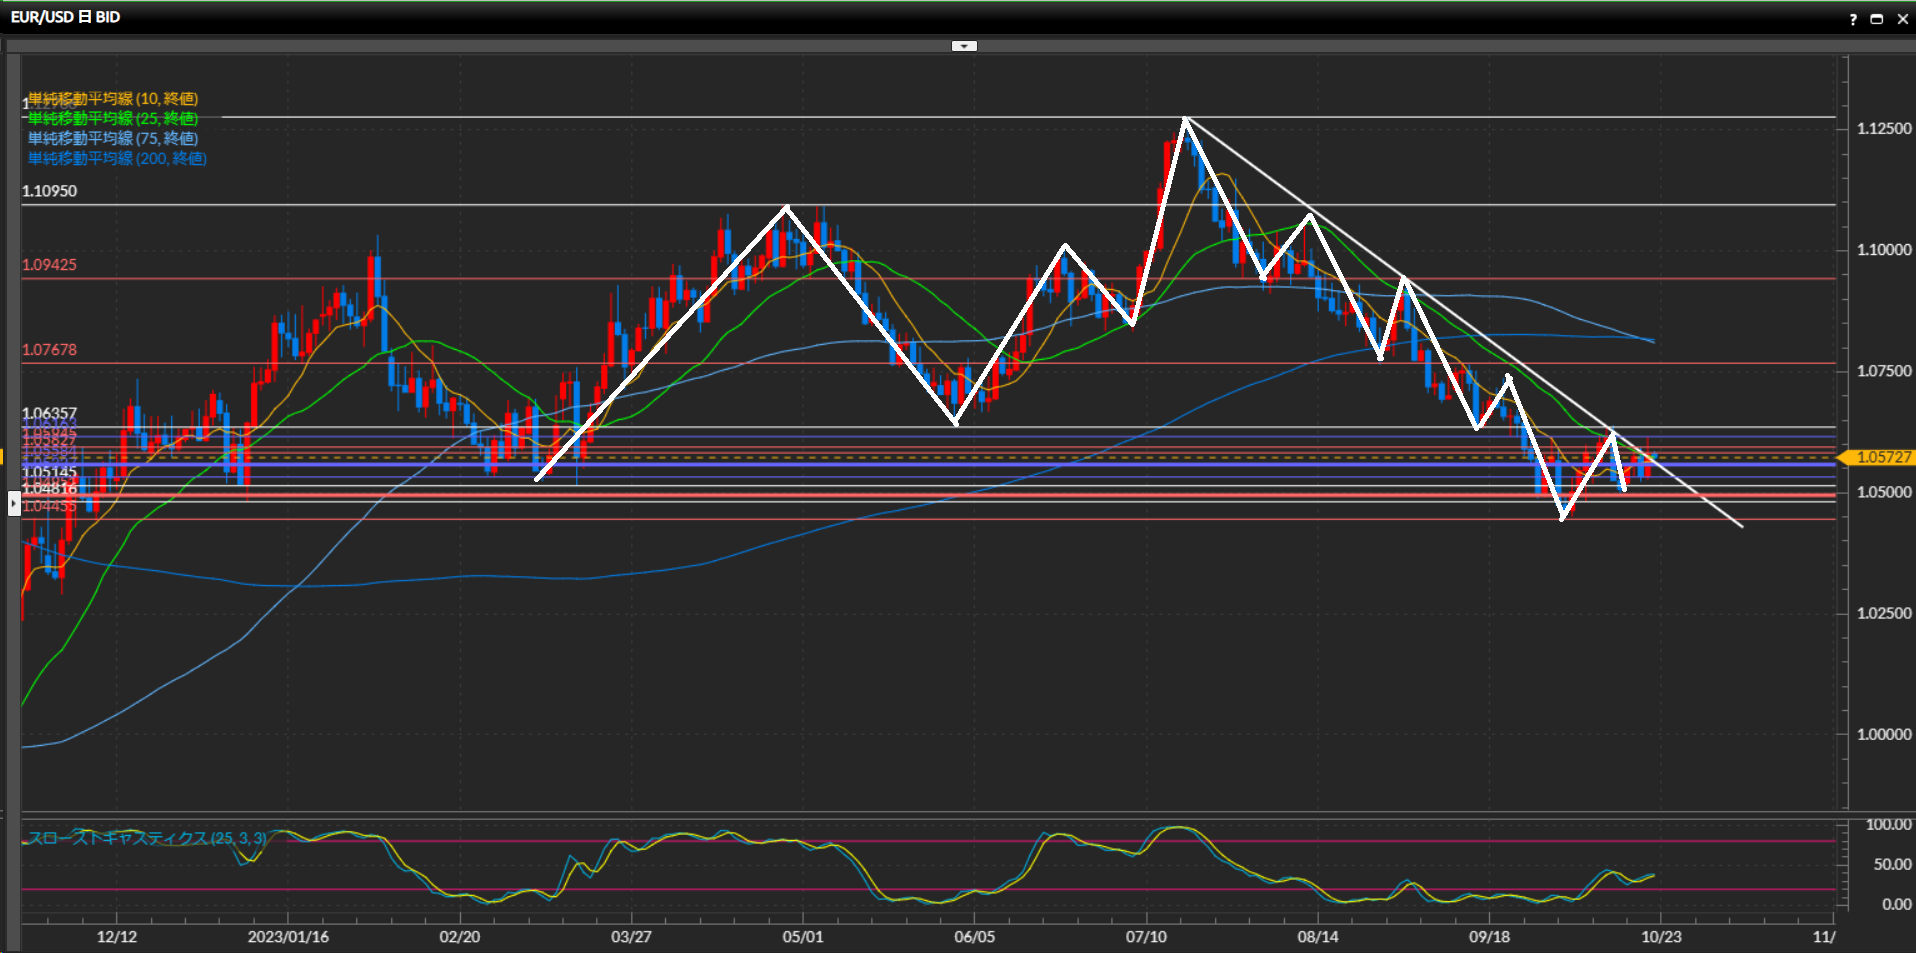This screenshot has height=953, width=1916.
Task: Expand the top toolbar dropdown arrow
Action: (964, 46)
